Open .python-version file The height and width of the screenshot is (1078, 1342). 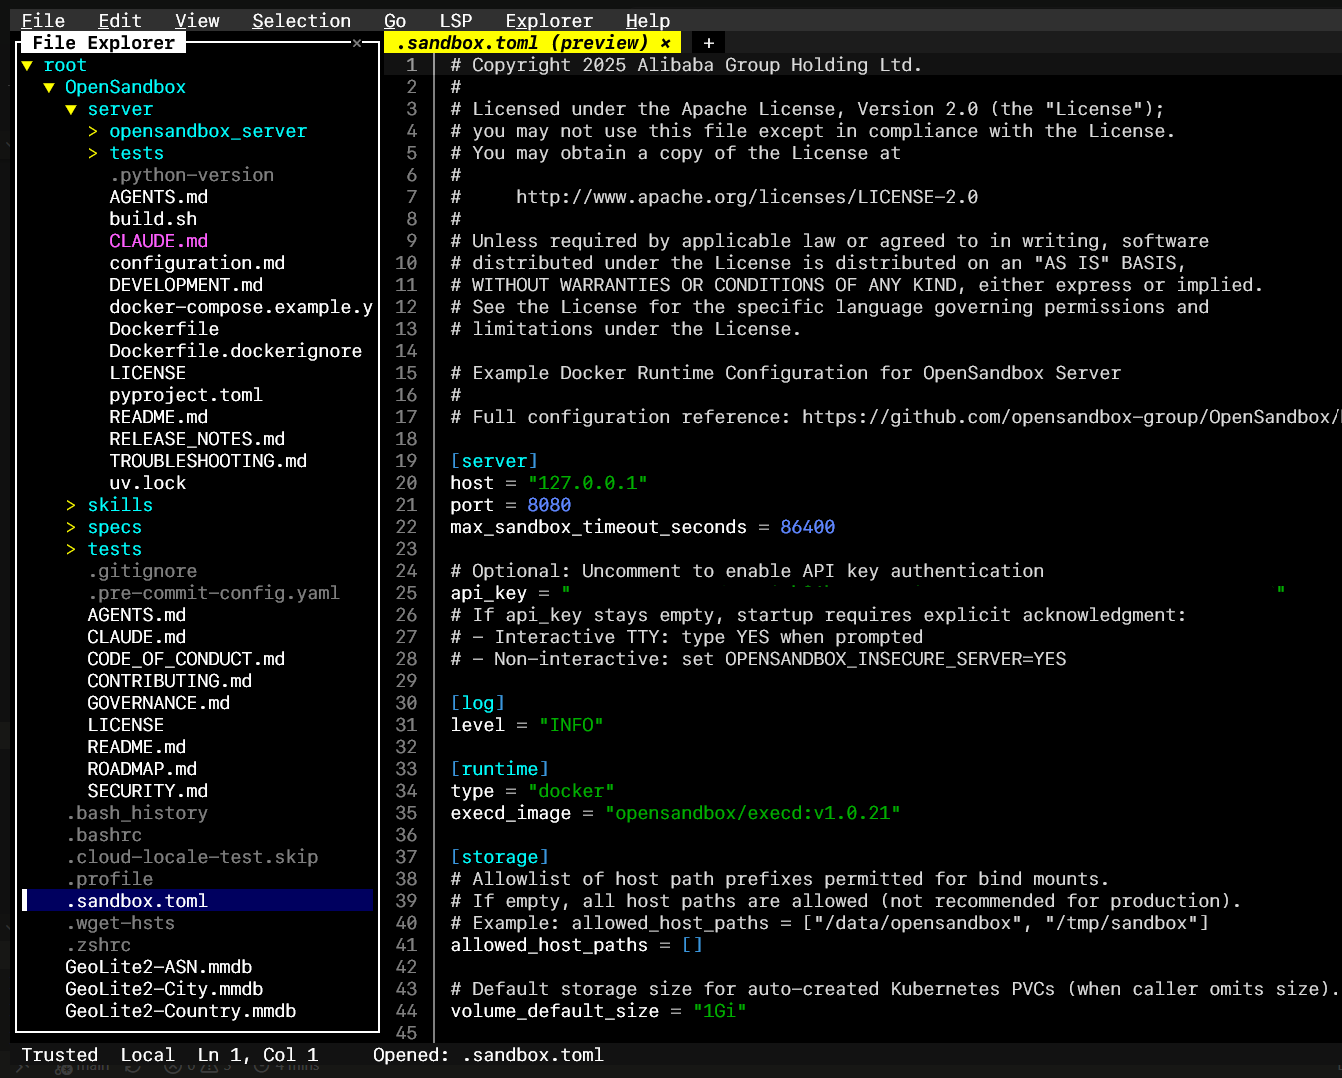point(192,175)
